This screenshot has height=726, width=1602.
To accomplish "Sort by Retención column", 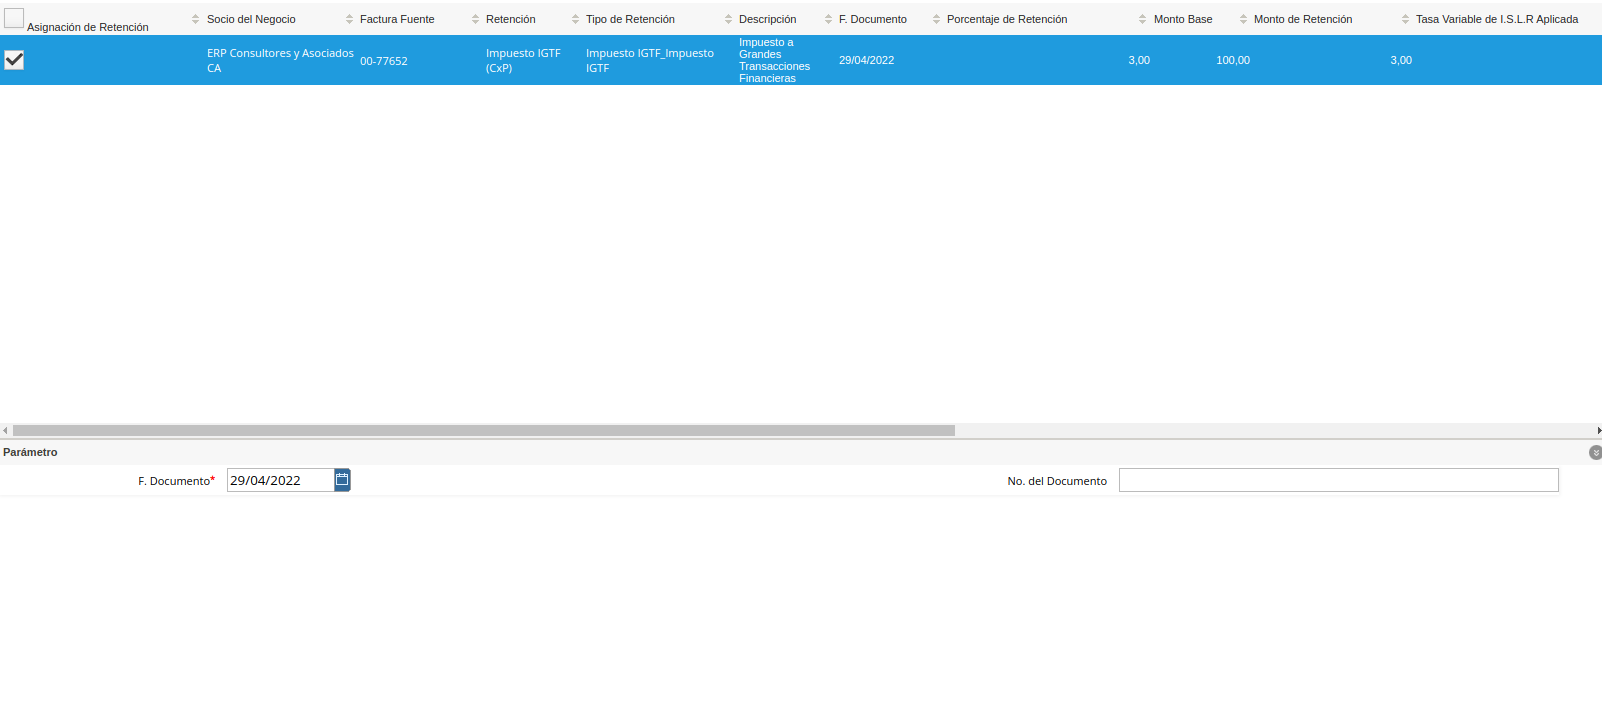I will pyautogui.click(x=510, y=19).
